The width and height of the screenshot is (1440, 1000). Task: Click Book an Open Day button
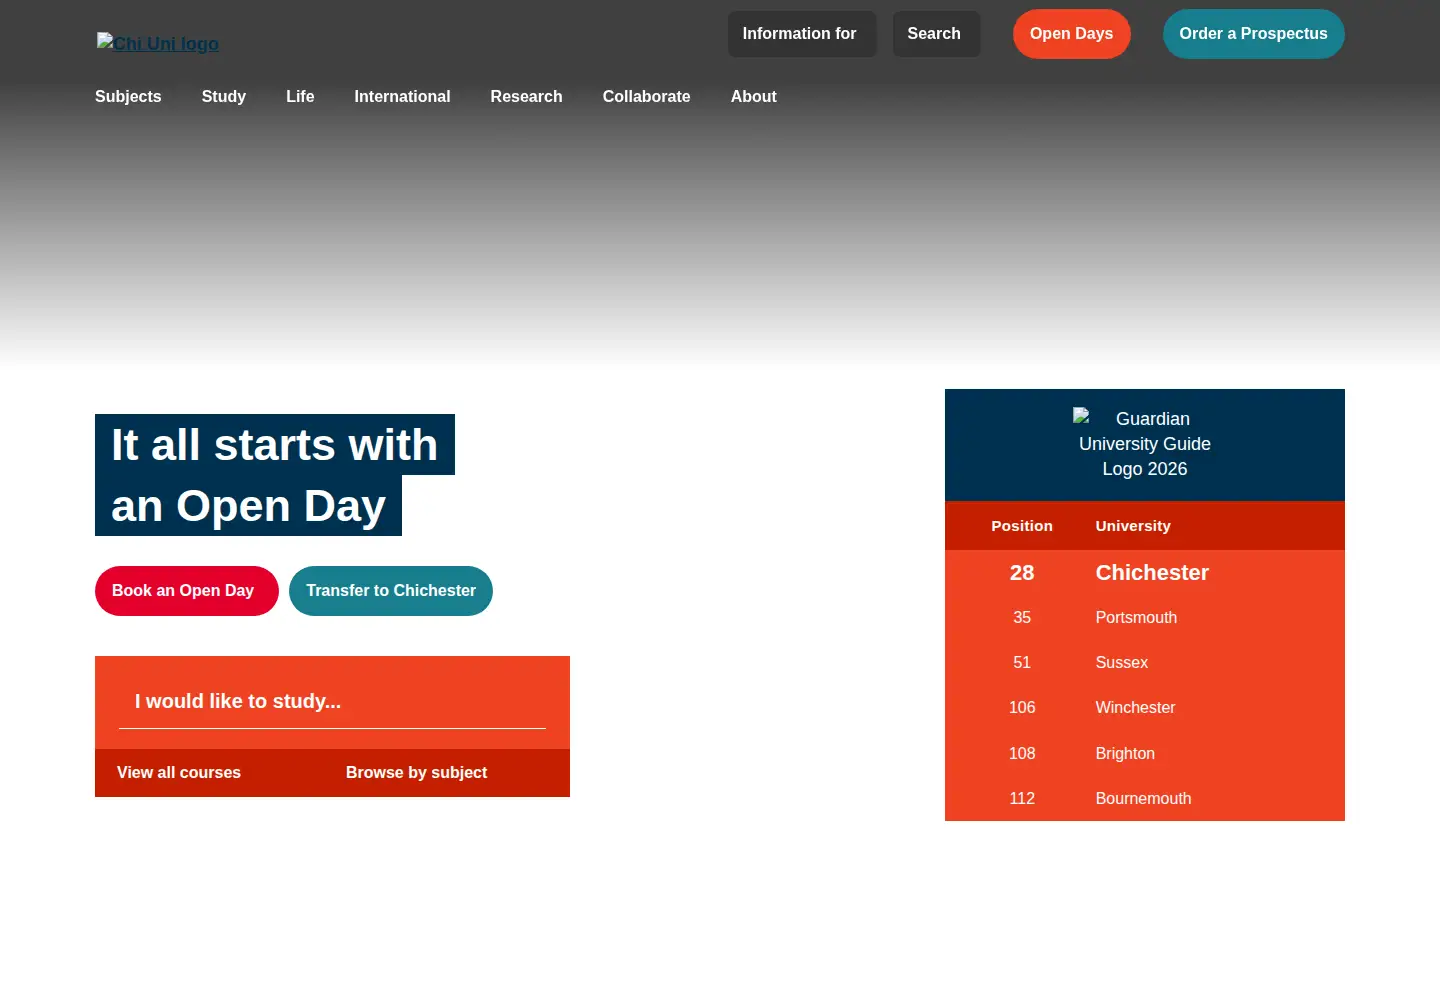click(186, 591)
